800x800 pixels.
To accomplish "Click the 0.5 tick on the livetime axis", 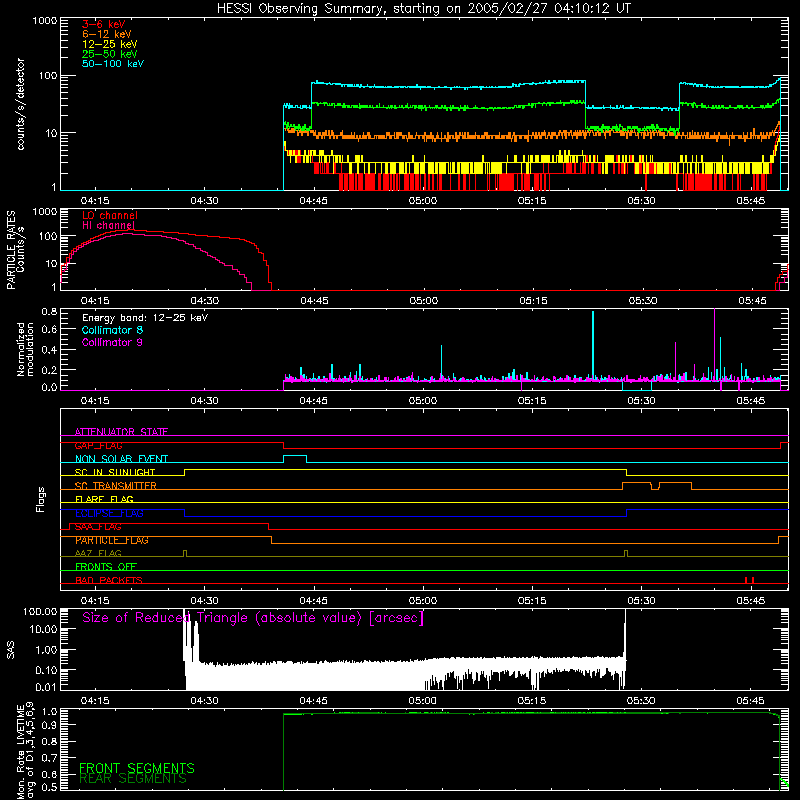I will 49,787.
